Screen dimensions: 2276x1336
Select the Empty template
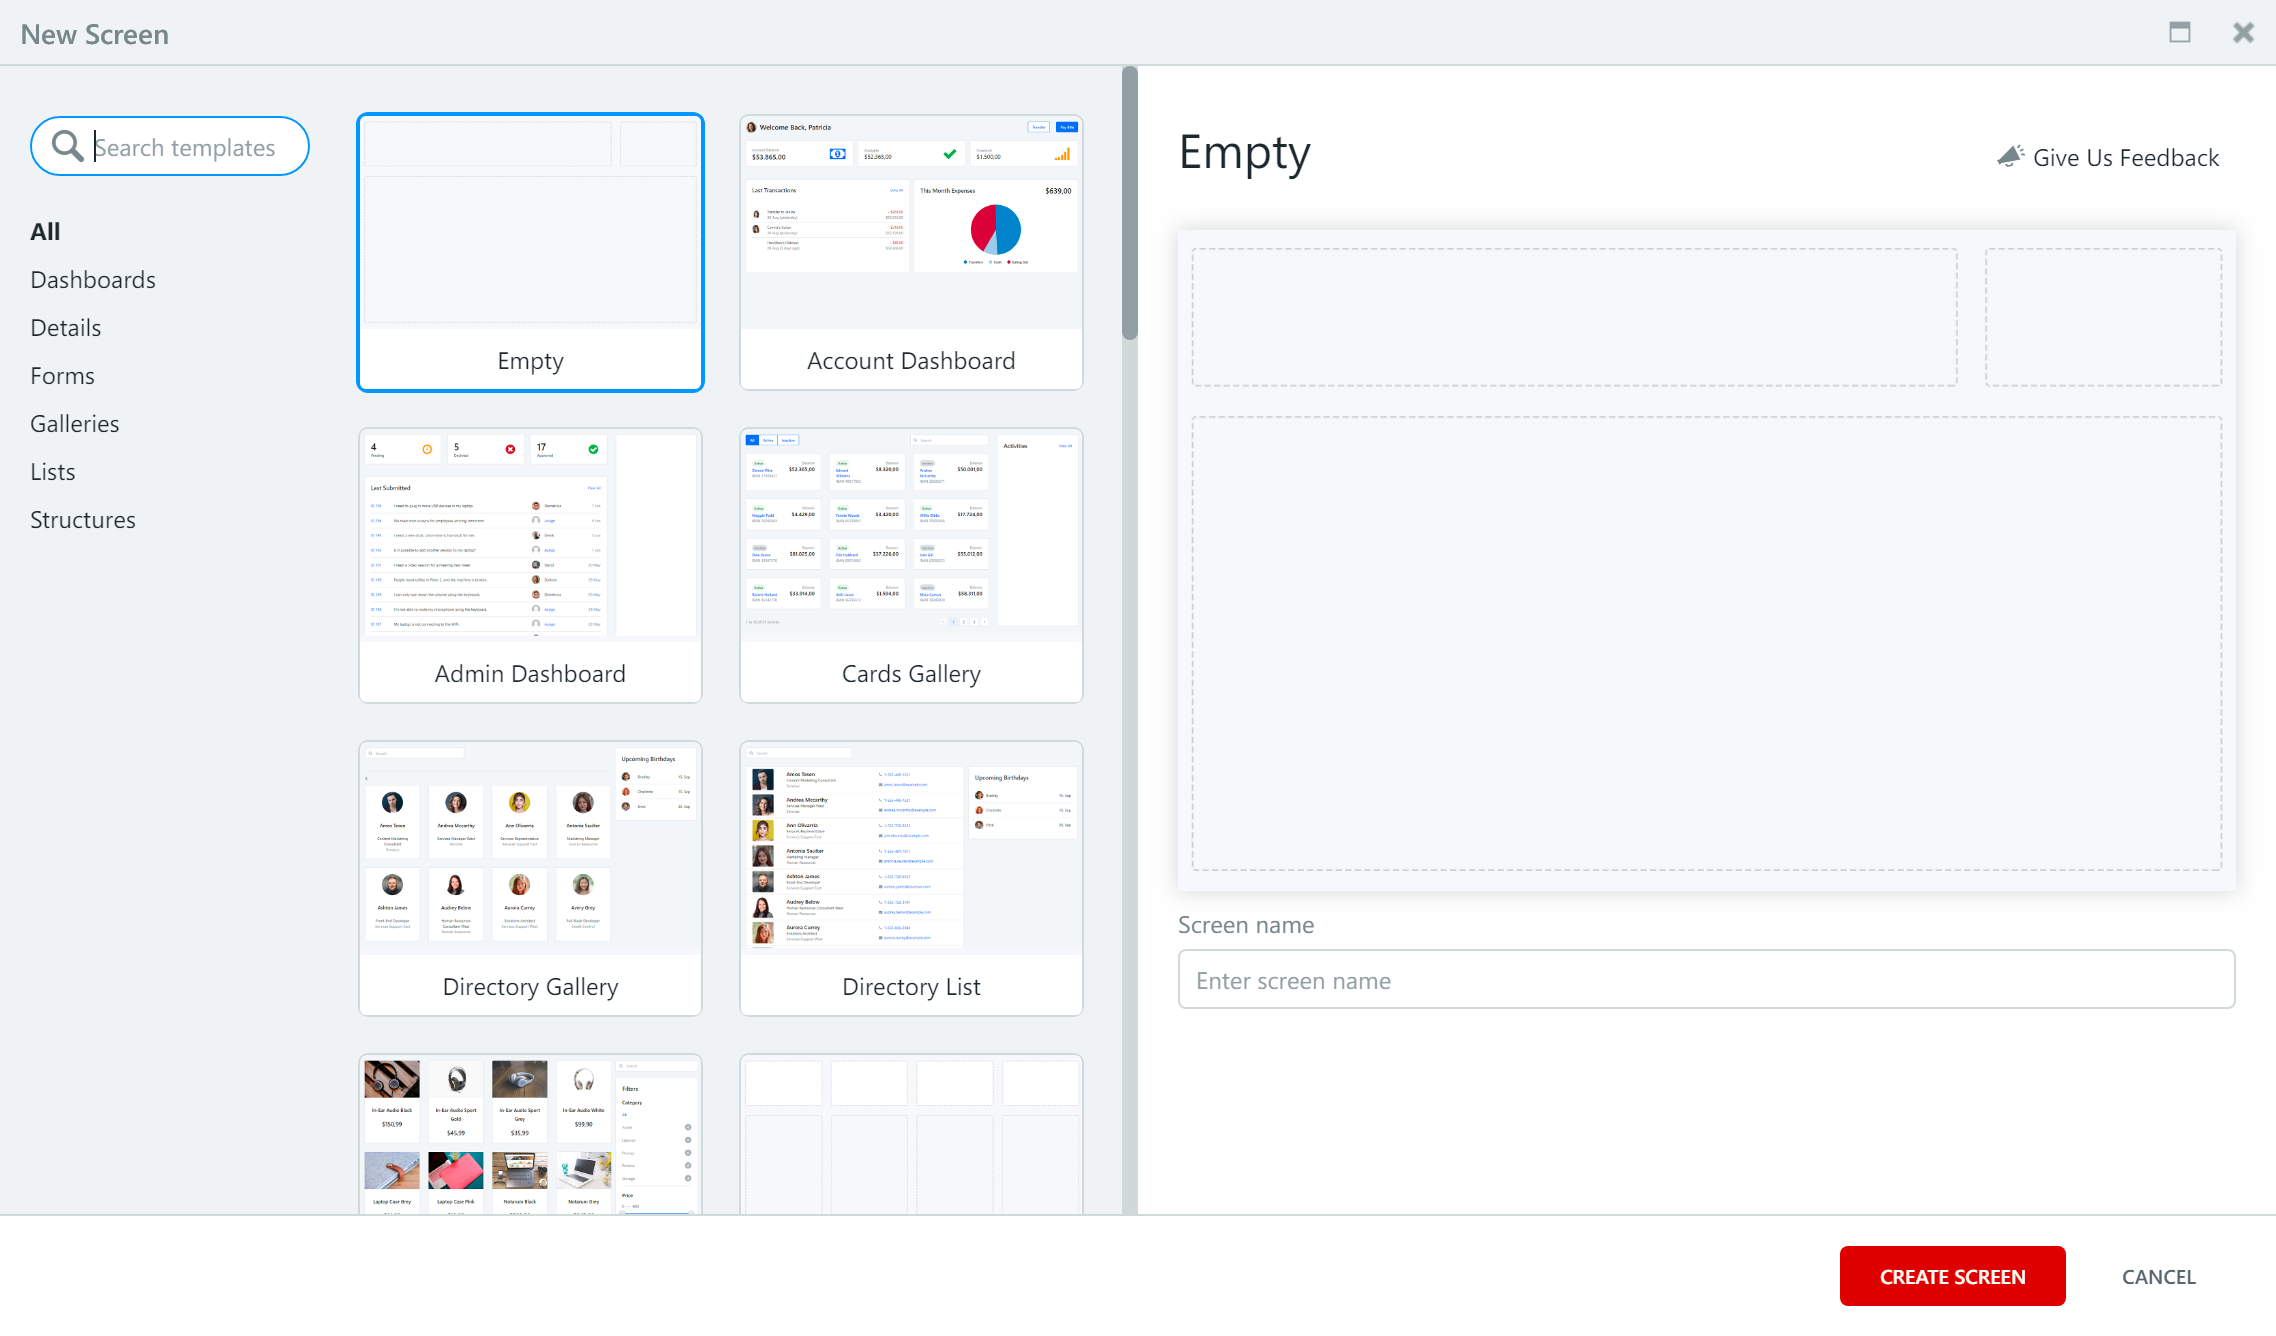tap(530, 252)
